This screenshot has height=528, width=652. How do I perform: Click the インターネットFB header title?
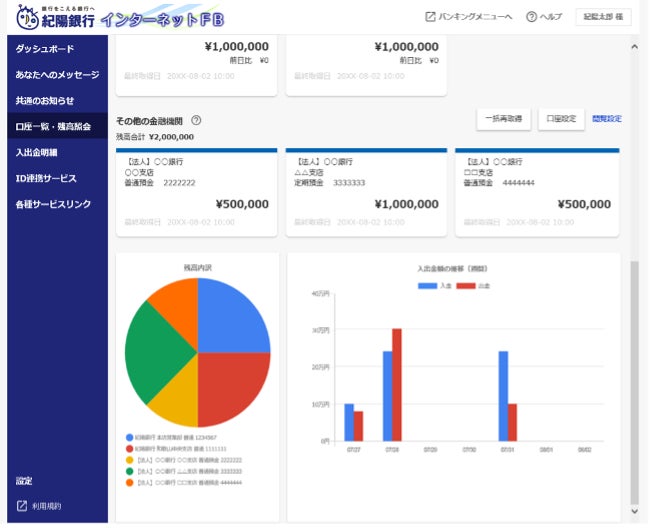tap(162, 20)
